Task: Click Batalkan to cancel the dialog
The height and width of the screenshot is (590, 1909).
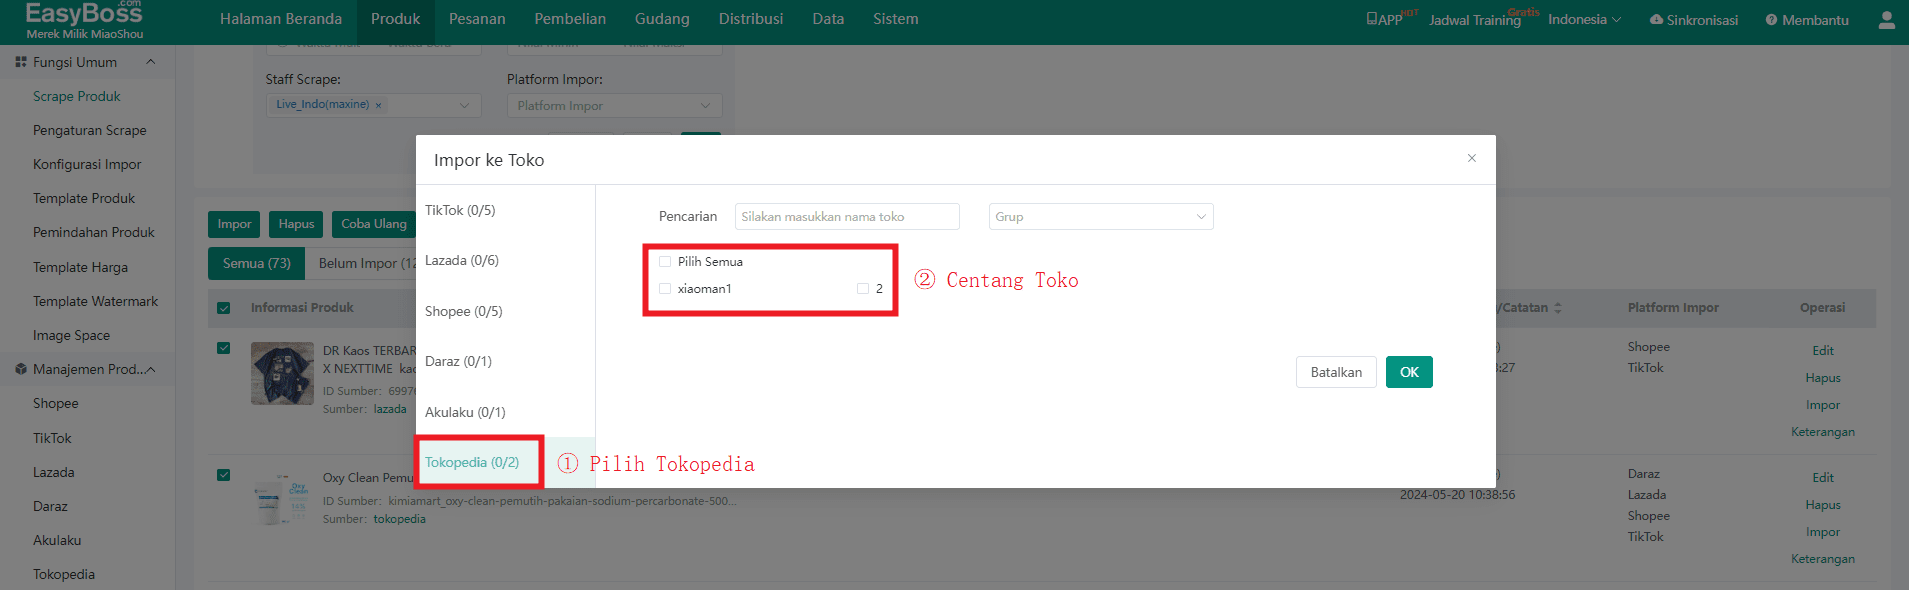Action: click(x=1336, y=372)
